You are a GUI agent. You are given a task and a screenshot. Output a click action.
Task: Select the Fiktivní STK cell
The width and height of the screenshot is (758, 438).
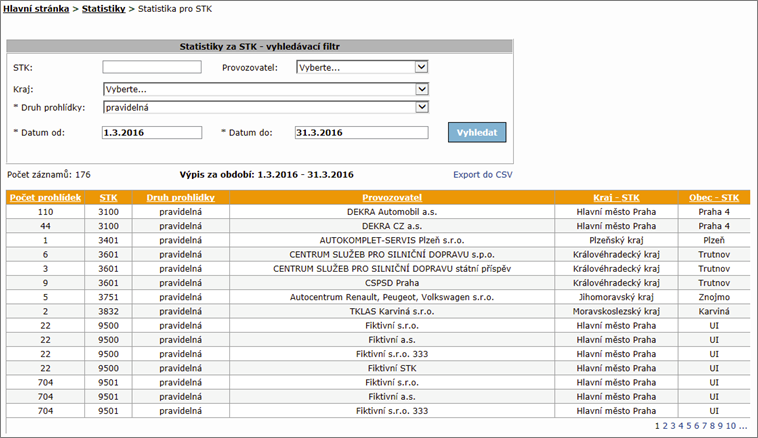pos(392,368)
